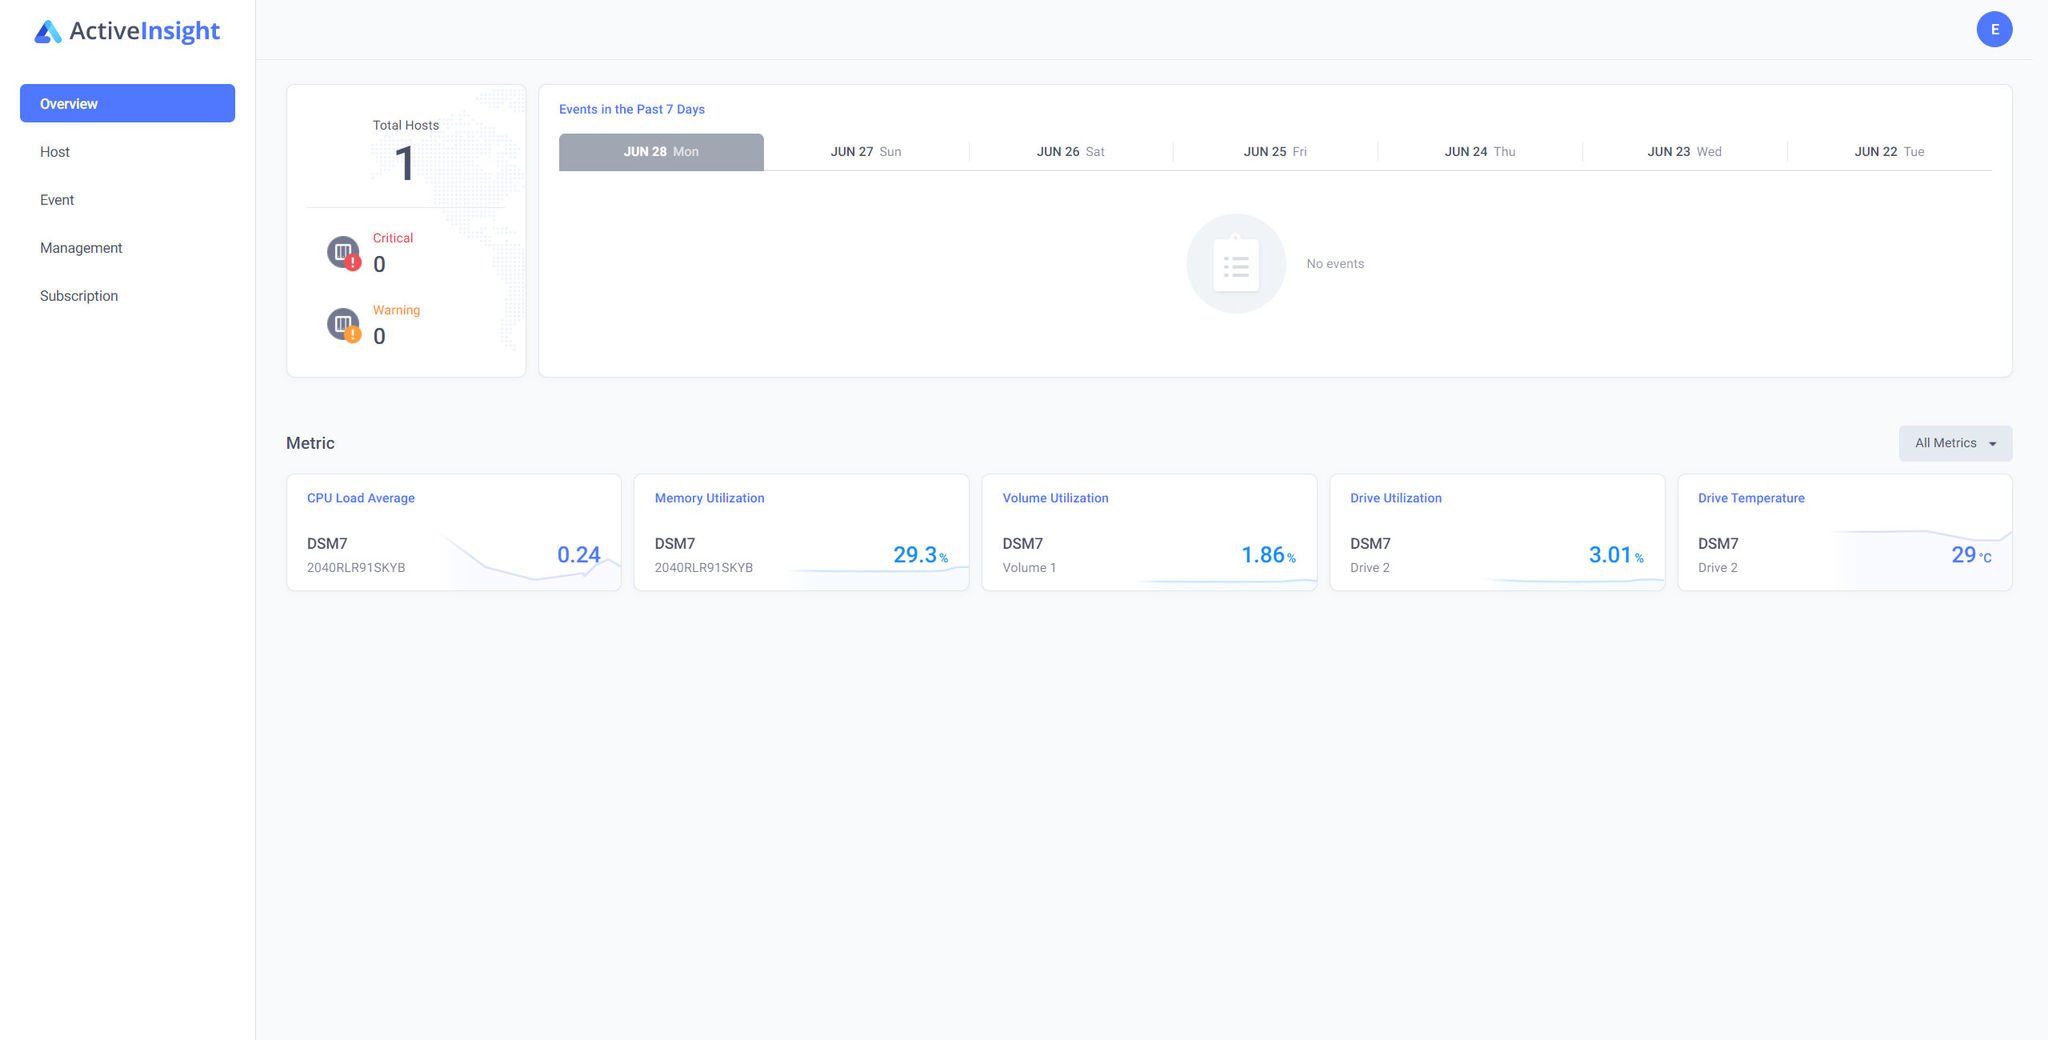Click Volume 1 in Volume Utilization card

coord(1029,568)
